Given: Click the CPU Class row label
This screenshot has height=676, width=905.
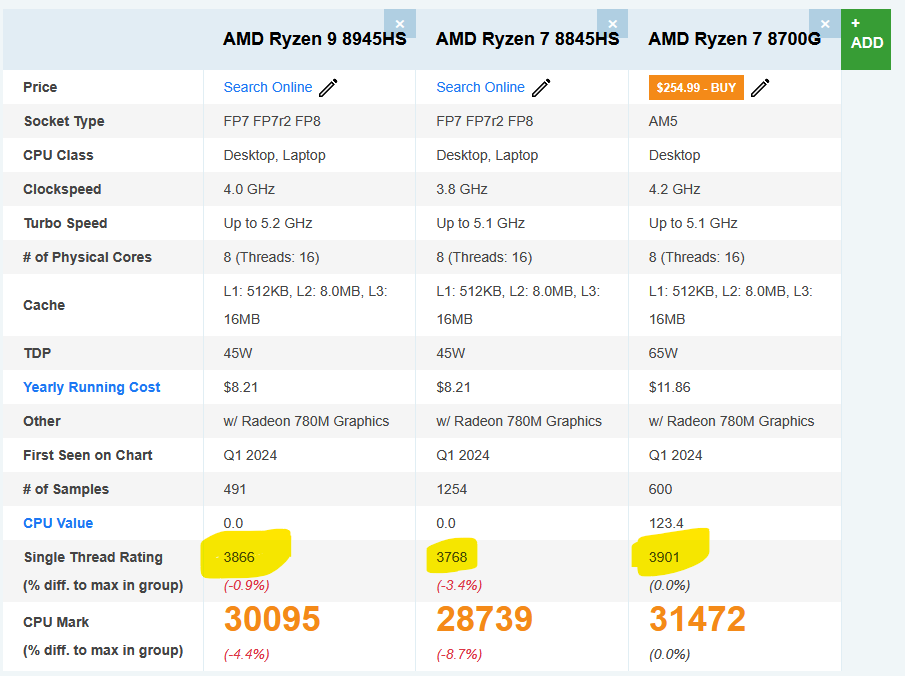Looking at the screenshot, I should [58, 155].
